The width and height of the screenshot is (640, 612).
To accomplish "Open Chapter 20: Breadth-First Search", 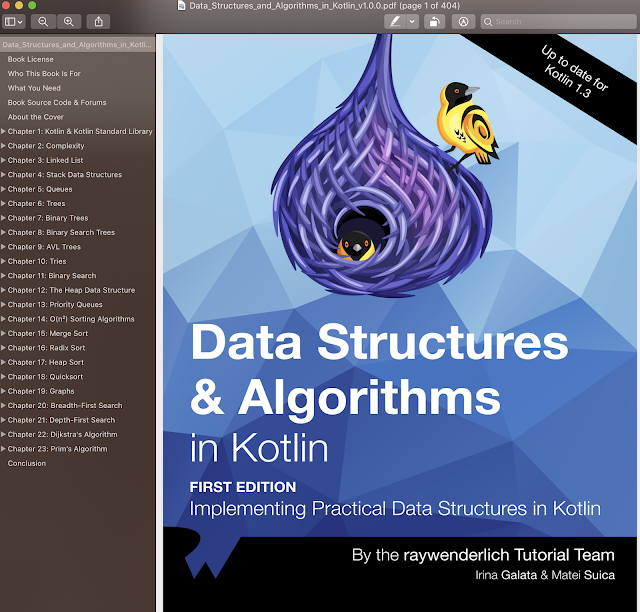I will point(65,405).
